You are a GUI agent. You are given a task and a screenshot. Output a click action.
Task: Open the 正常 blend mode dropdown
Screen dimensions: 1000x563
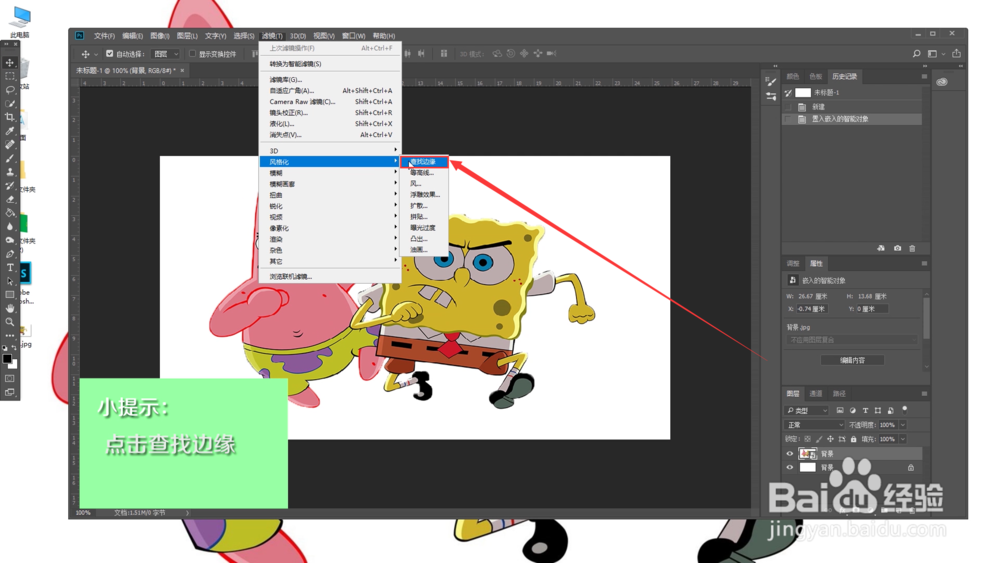814,425
